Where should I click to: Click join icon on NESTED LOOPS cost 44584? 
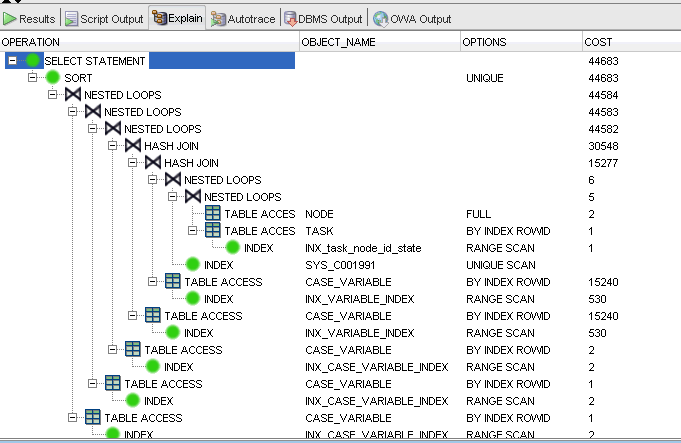(x=73, y=95)
